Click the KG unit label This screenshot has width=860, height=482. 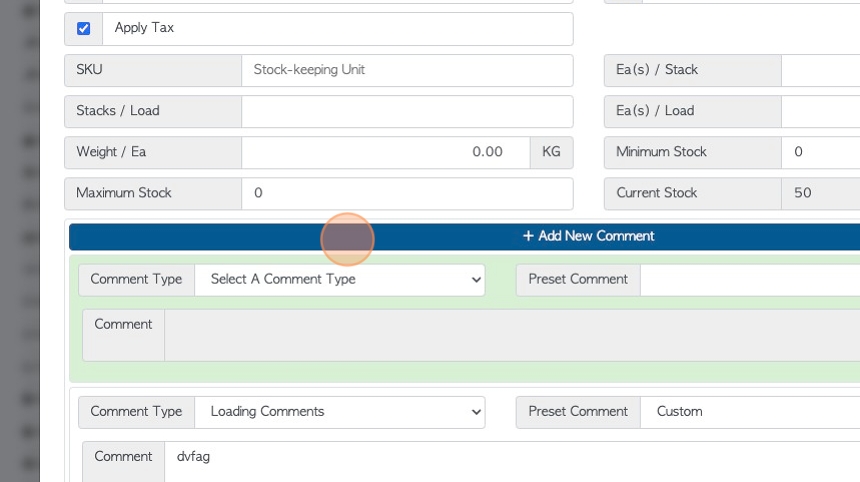(x=551, y=152)
